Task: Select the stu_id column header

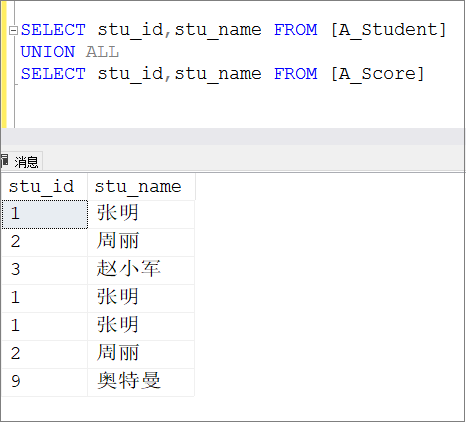Action: (x=44, y=187)
